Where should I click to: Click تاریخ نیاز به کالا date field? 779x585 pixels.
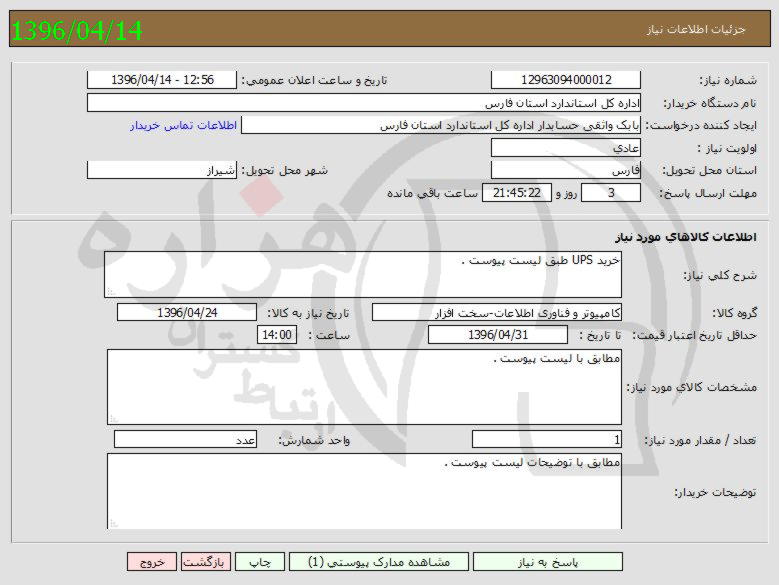[187, 312]
